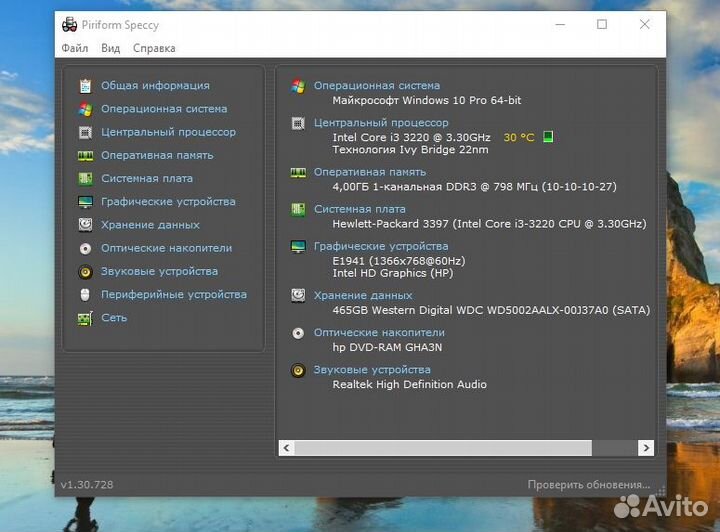Click hp DVD-RAM GHA3N text

click(387, 347)
